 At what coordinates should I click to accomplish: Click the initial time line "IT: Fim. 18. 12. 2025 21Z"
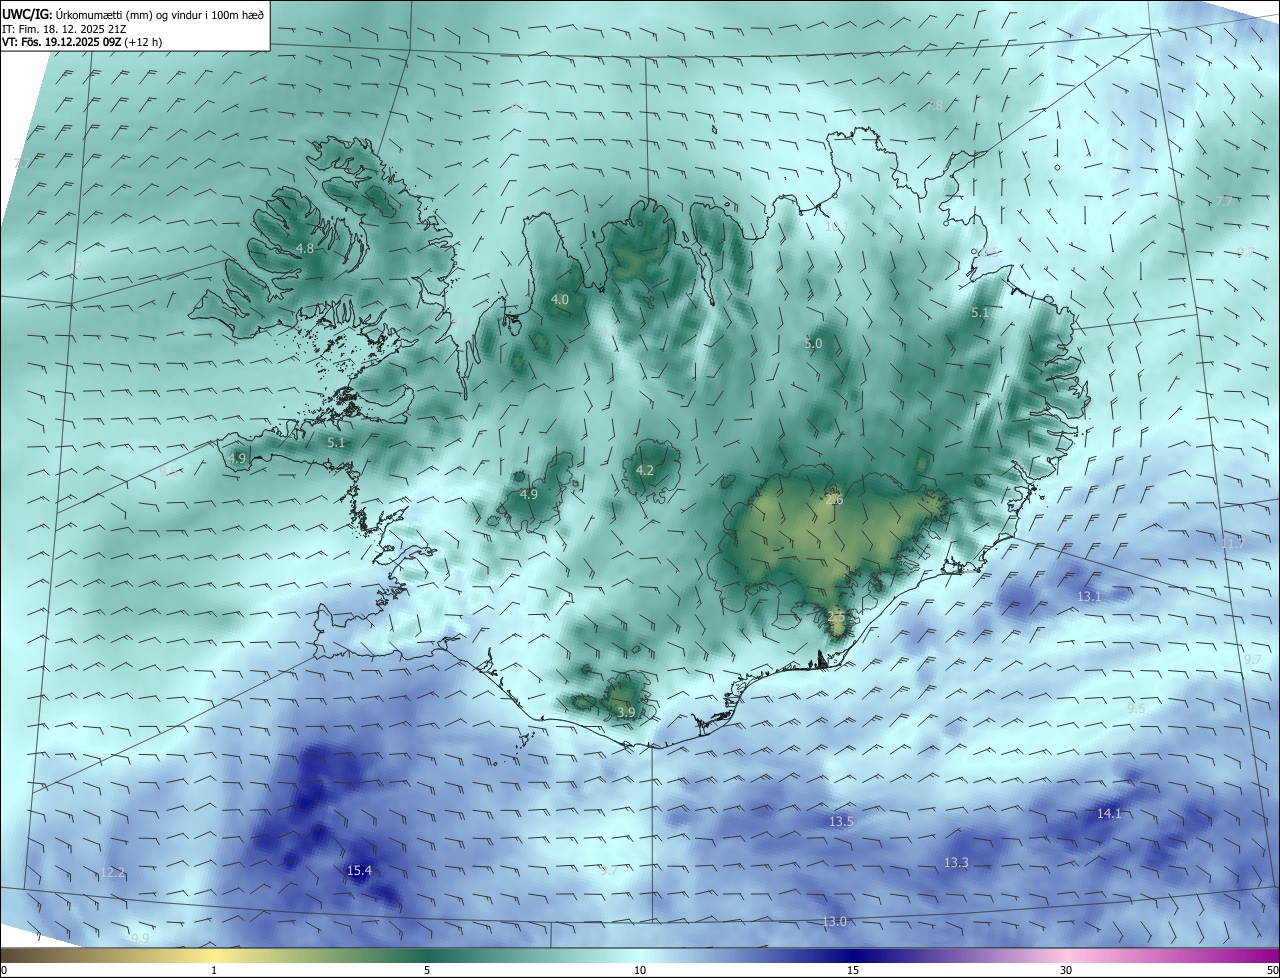point(65,29)
